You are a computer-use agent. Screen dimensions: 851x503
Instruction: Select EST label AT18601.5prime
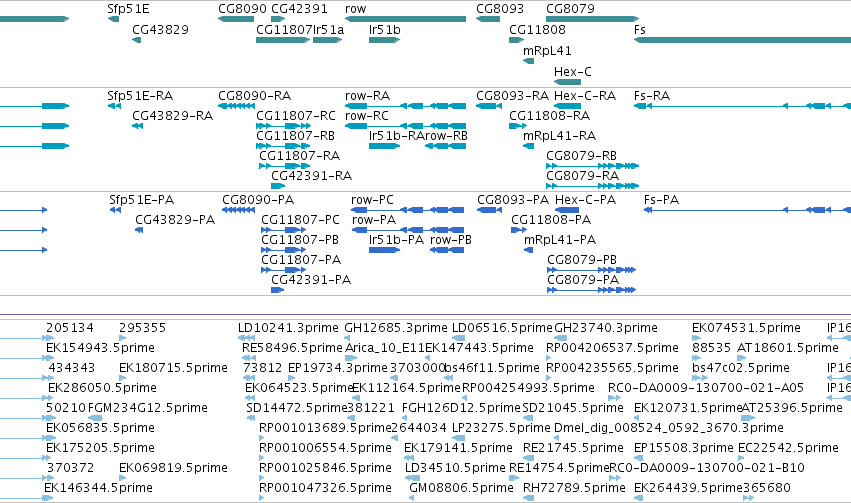pos(788,348)
